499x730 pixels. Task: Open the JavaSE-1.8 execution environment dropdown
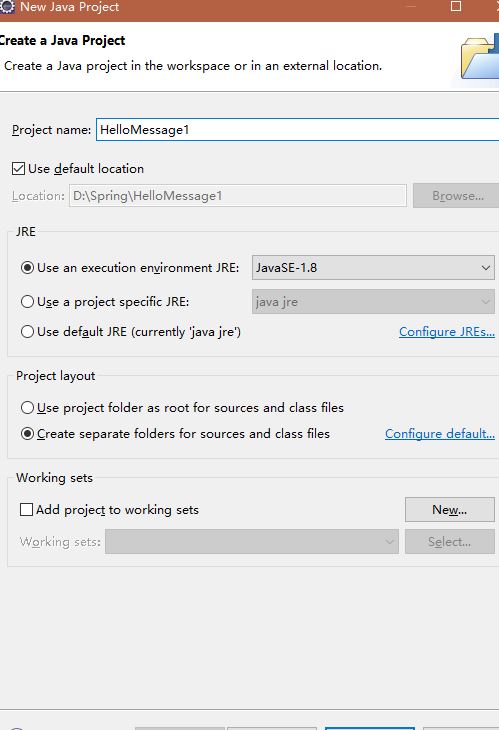click(373, 268)
